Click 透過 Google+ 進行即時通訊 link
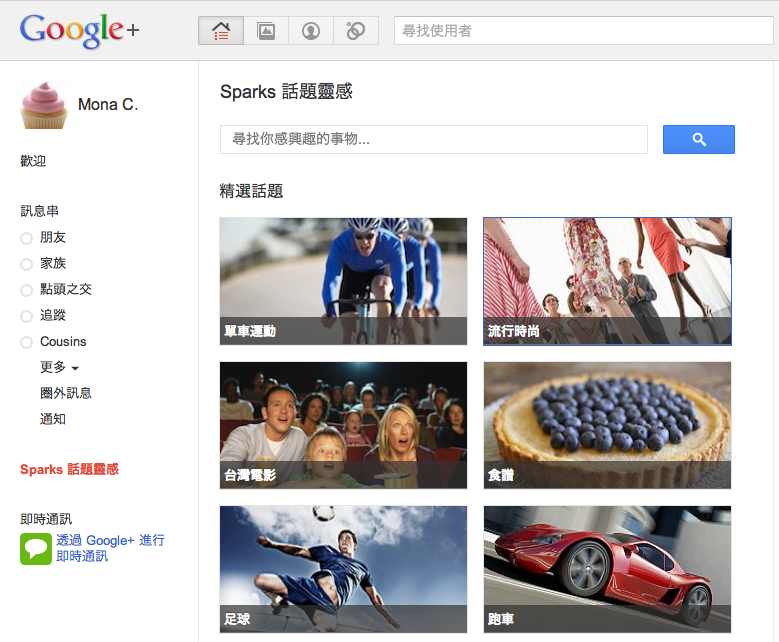779x642 pixels. pyautogui.click(x=110, y=548)
